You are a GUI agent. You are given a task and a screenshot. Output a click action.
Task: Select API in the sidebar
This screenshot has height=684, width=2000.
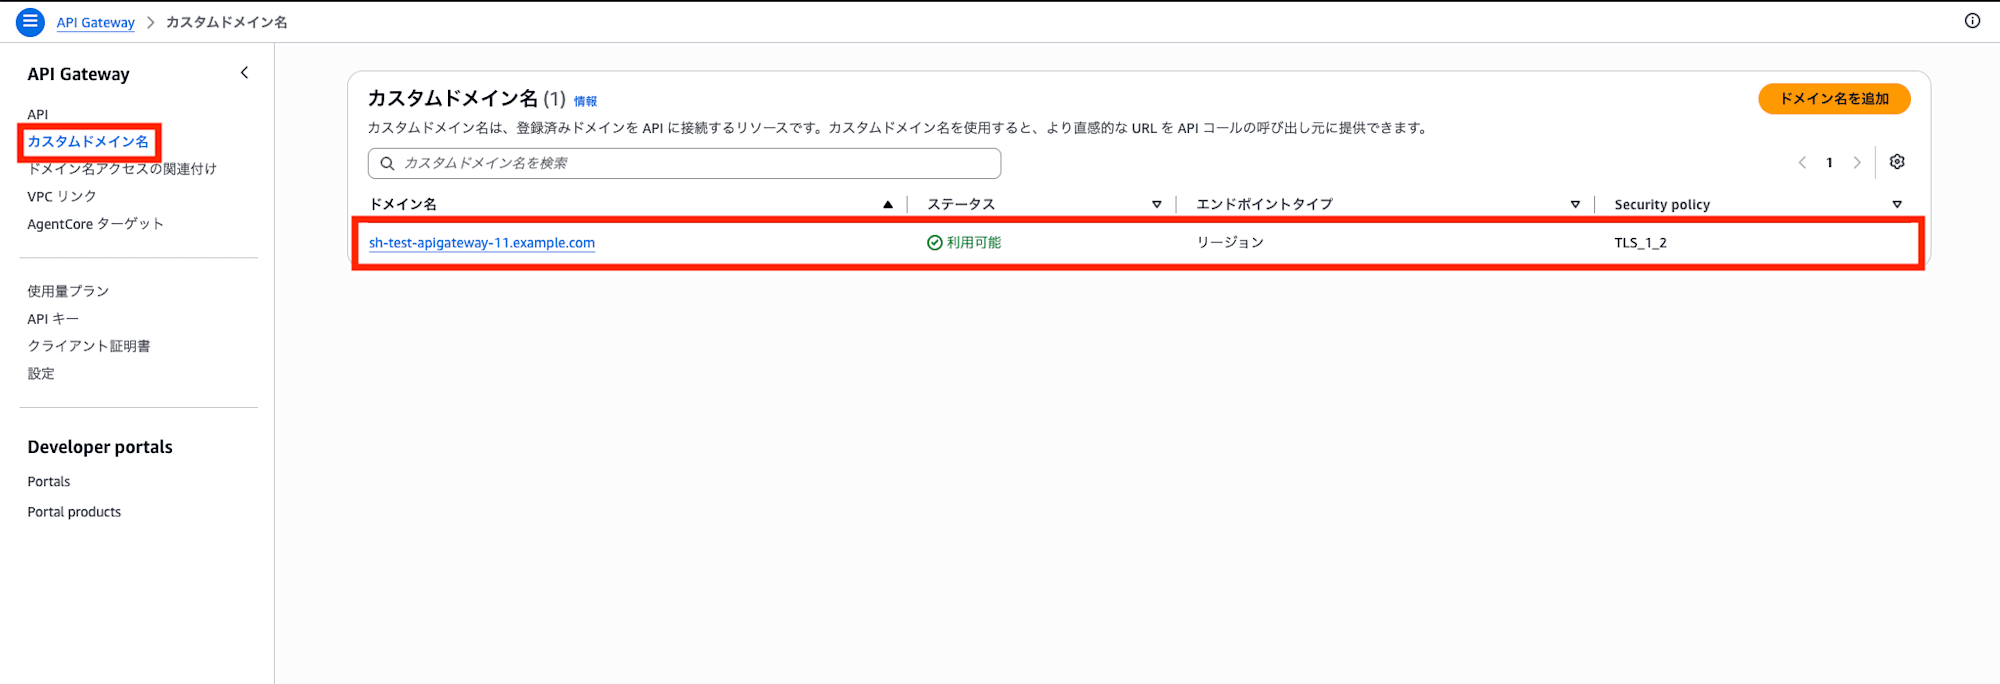coord(38,114)
